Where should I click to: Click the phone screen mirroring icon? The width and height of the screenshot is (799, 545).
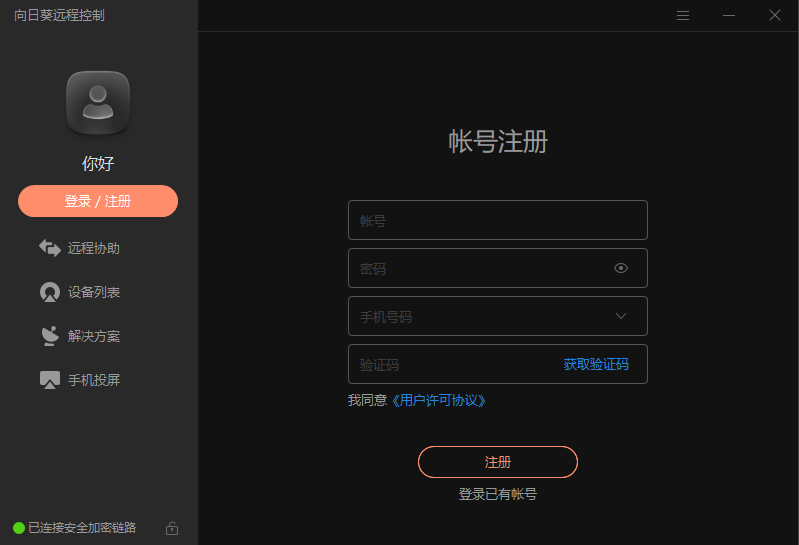50,380
